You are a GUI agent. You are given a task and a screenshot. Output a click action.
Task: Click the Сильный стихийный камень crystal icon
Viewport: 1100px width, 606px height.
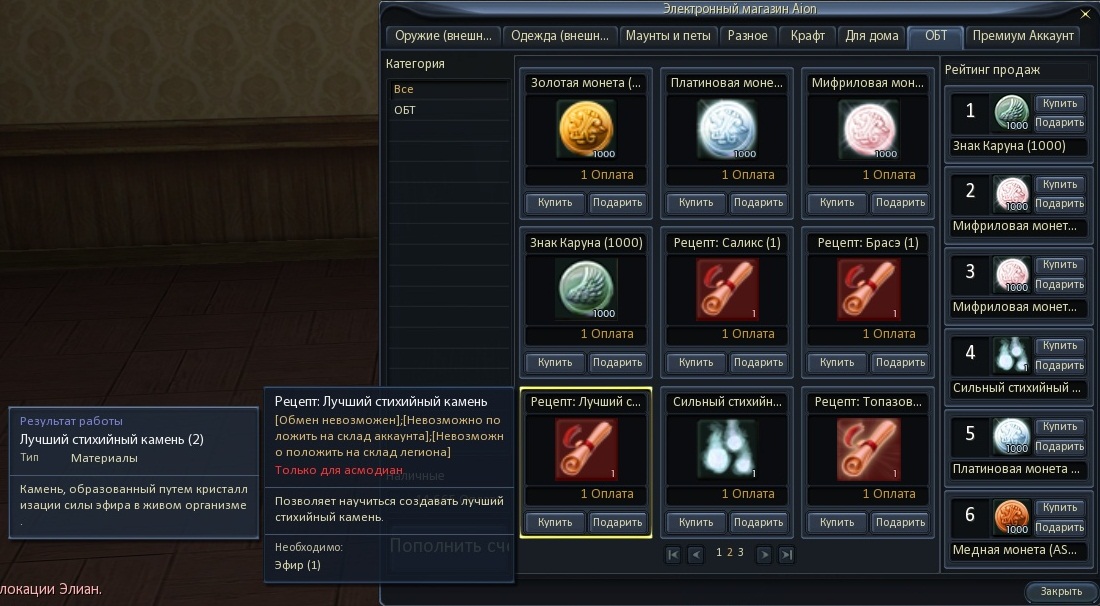[727, 449]
